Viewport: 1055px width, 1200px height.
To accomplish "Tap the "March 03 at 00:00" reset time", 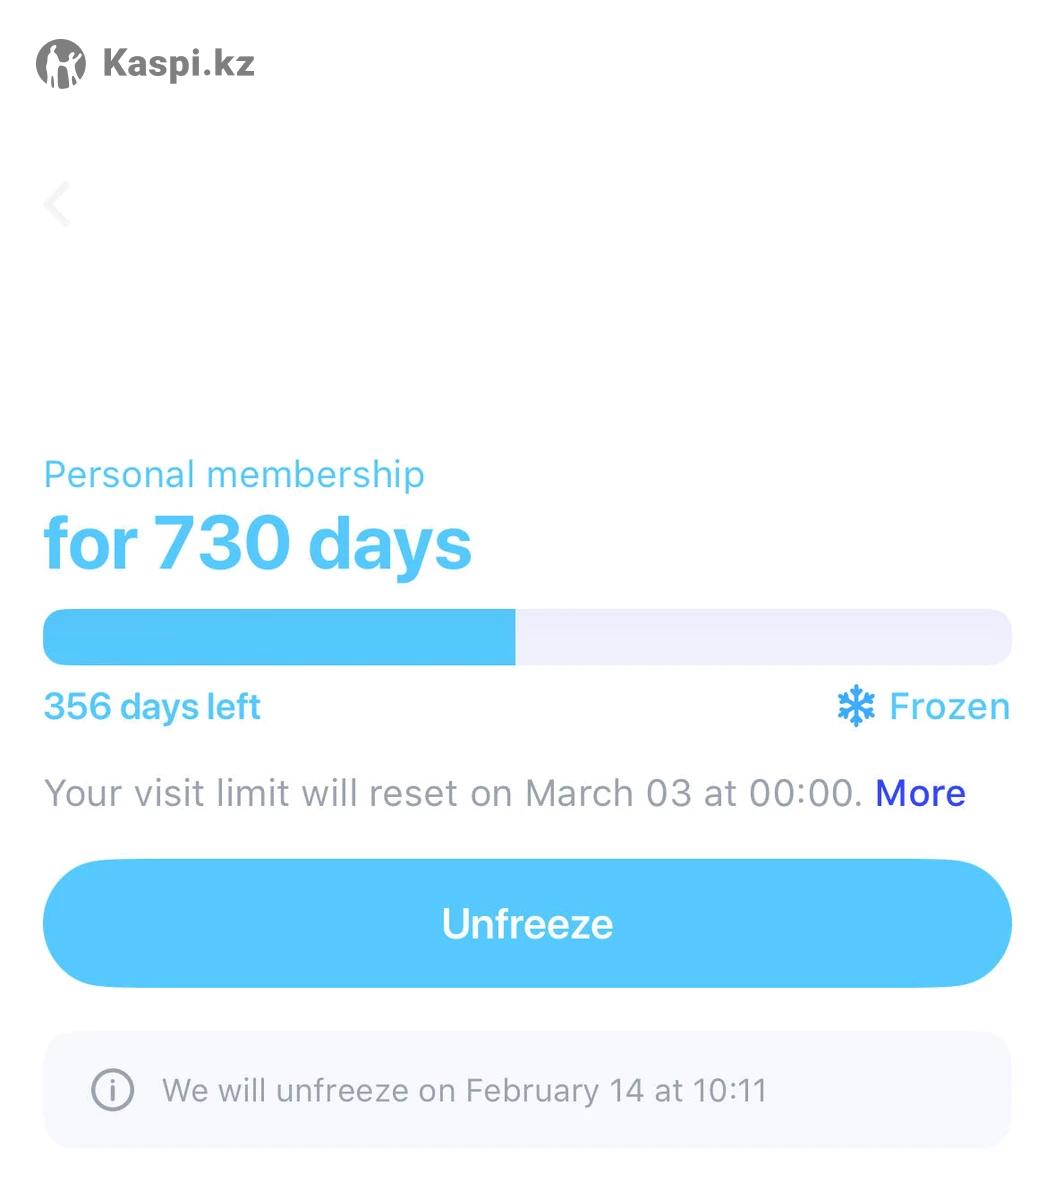I will pos(692,793).
